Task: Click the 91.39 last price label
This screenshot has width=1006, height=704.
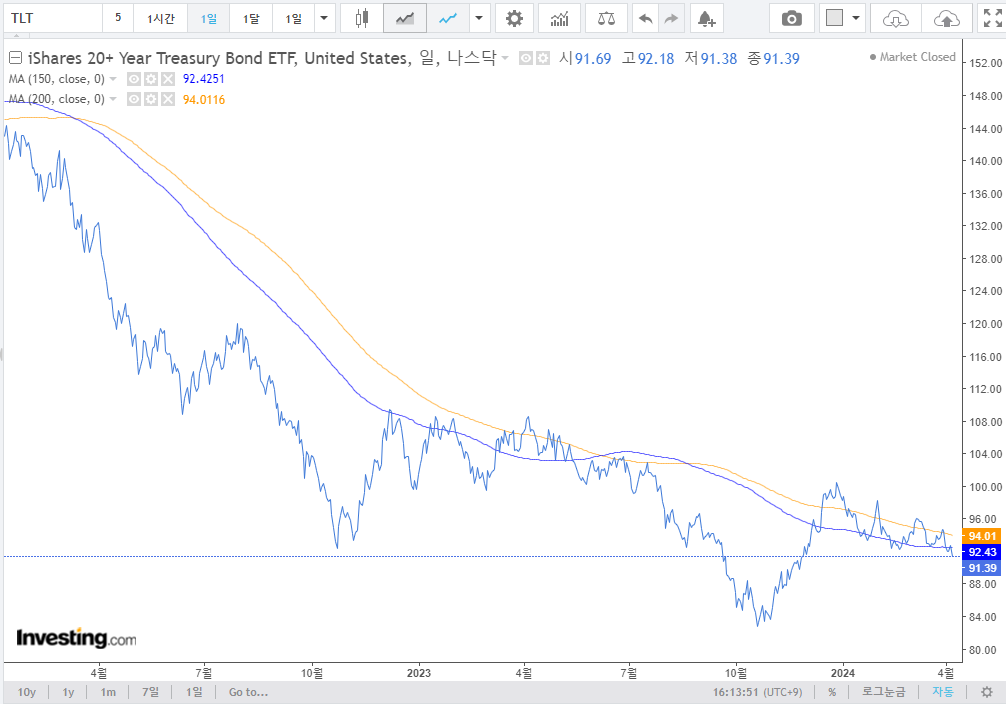Action: click(982, 568)
